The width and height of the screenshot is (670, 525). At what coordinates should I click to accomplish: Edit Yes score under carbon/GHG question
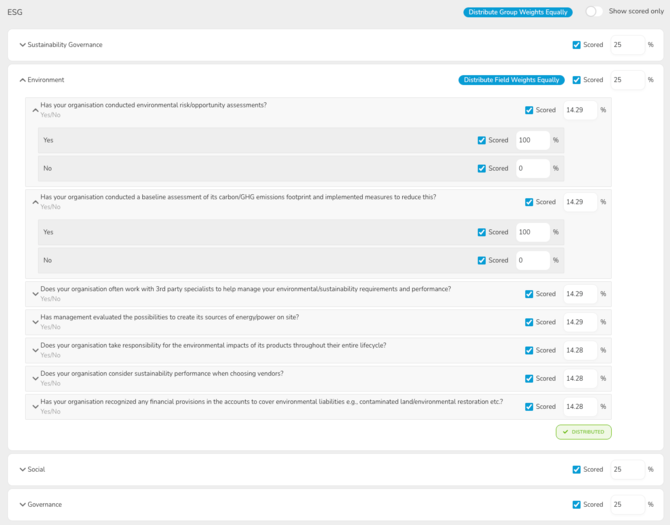coord(532,232)
